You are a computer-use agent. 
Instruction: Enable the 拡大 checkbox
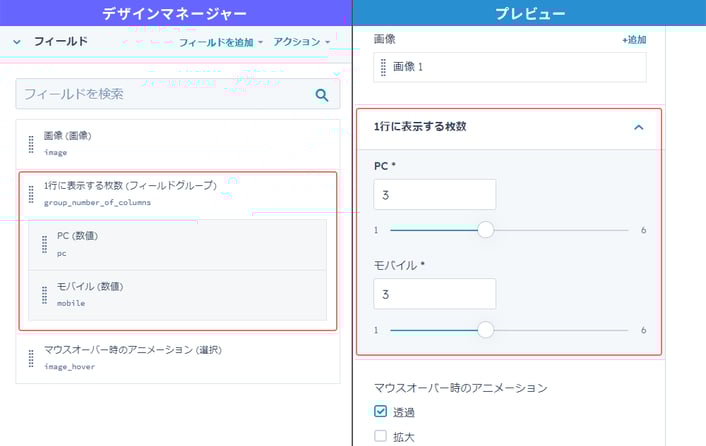[380, 436]
